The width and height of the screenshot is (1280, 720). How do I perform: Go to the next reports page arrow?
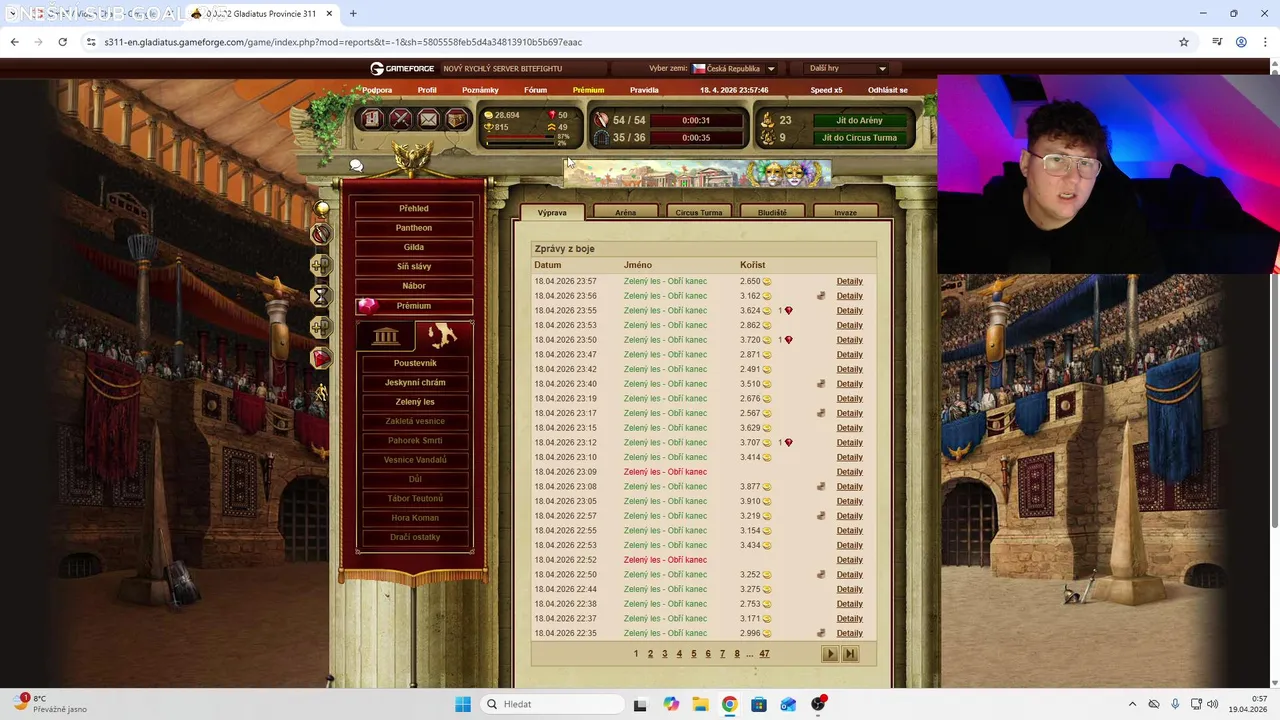(x=830, y=654)
